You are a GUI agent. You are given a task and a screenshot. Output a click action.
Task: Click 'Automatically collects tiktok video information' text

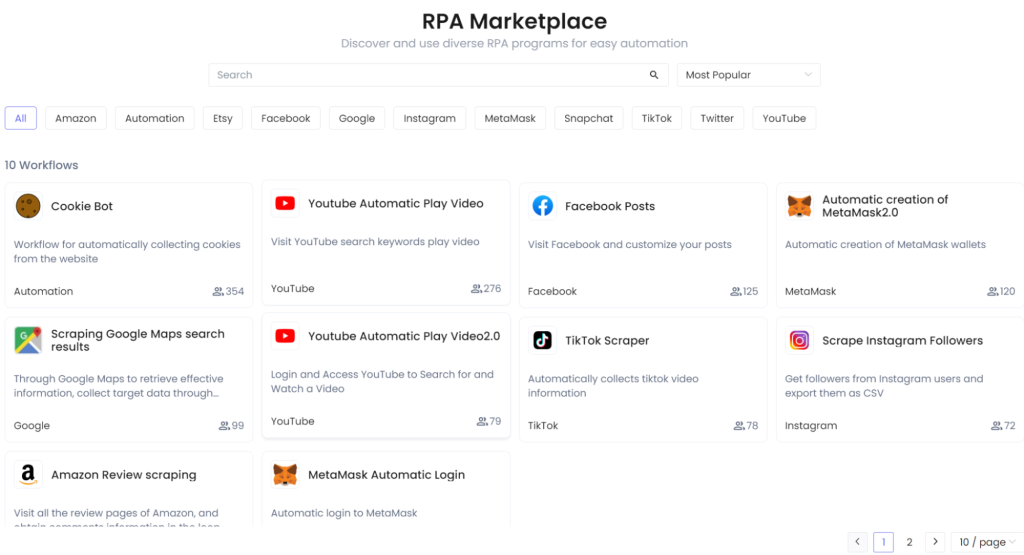click(x=613, y=386)
